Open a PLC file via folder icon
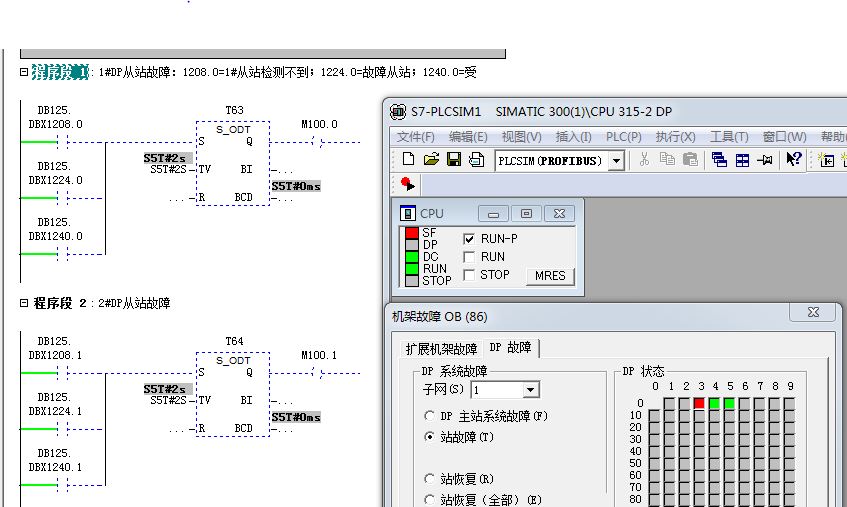 pos(431,159)
